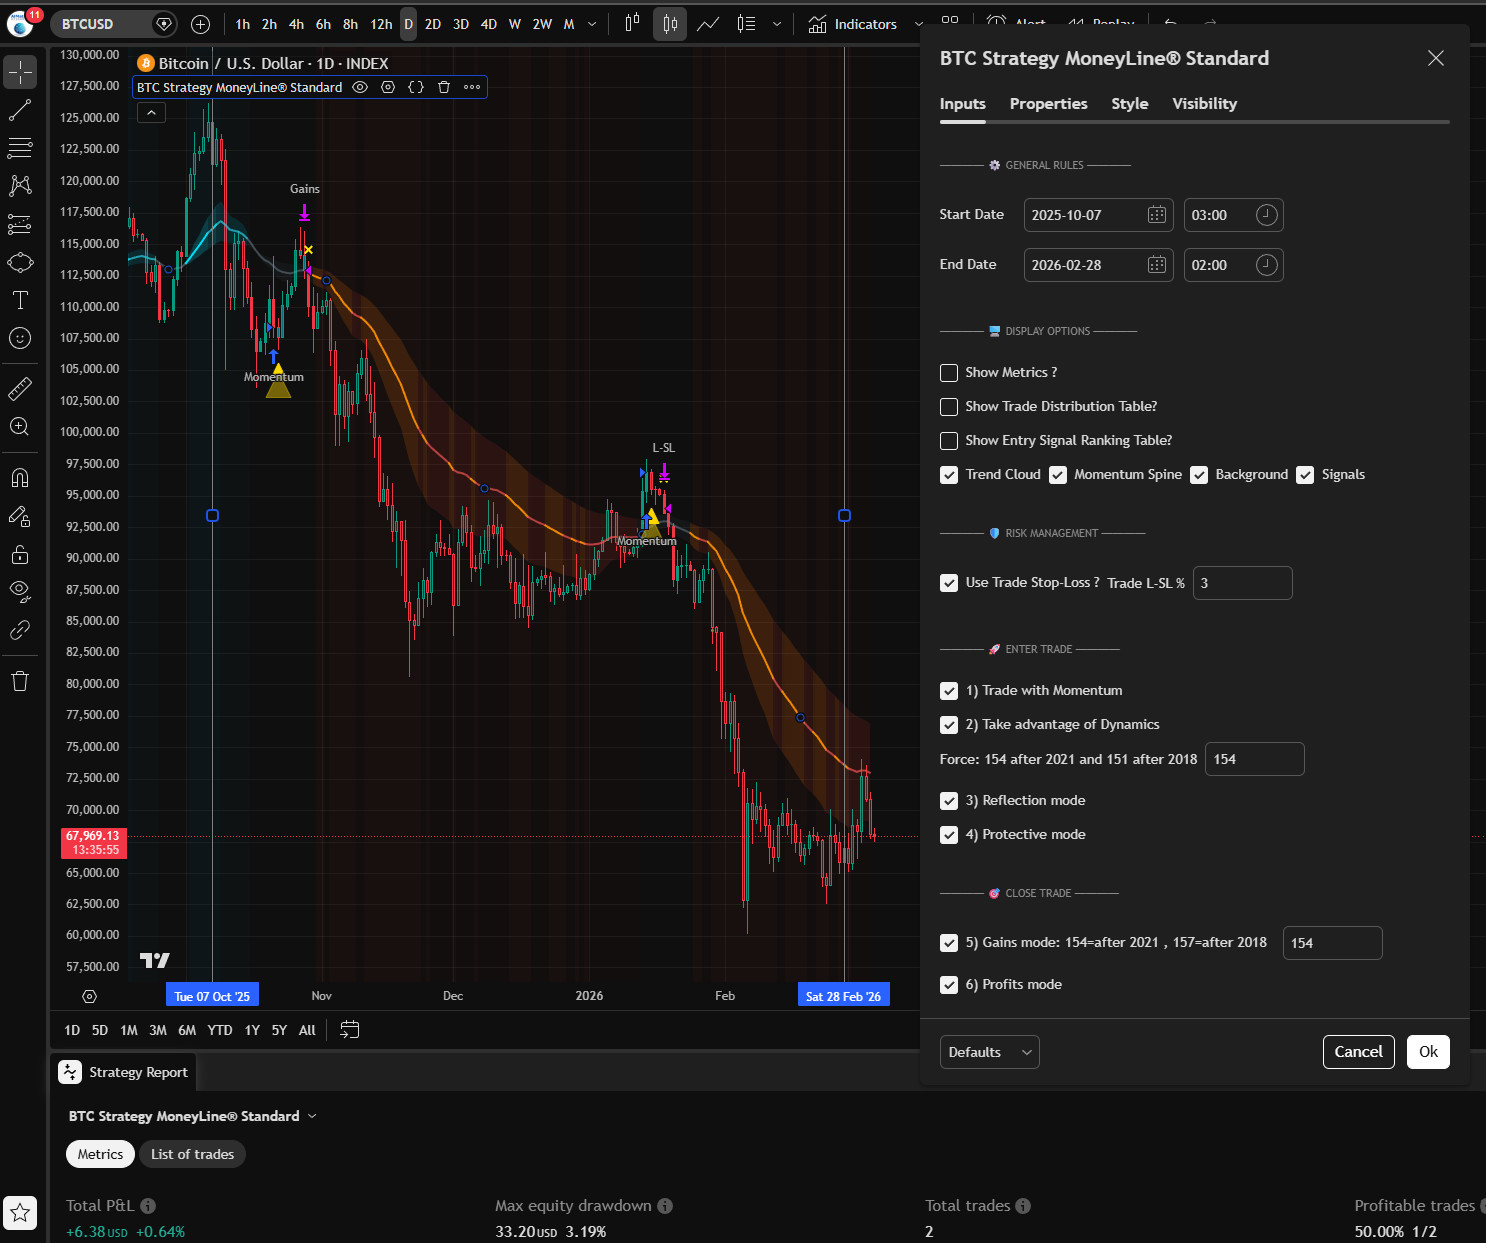The image size is (1486, 1243).
Task: Open strategy settings gear in legend
Action: click(388, 87)
